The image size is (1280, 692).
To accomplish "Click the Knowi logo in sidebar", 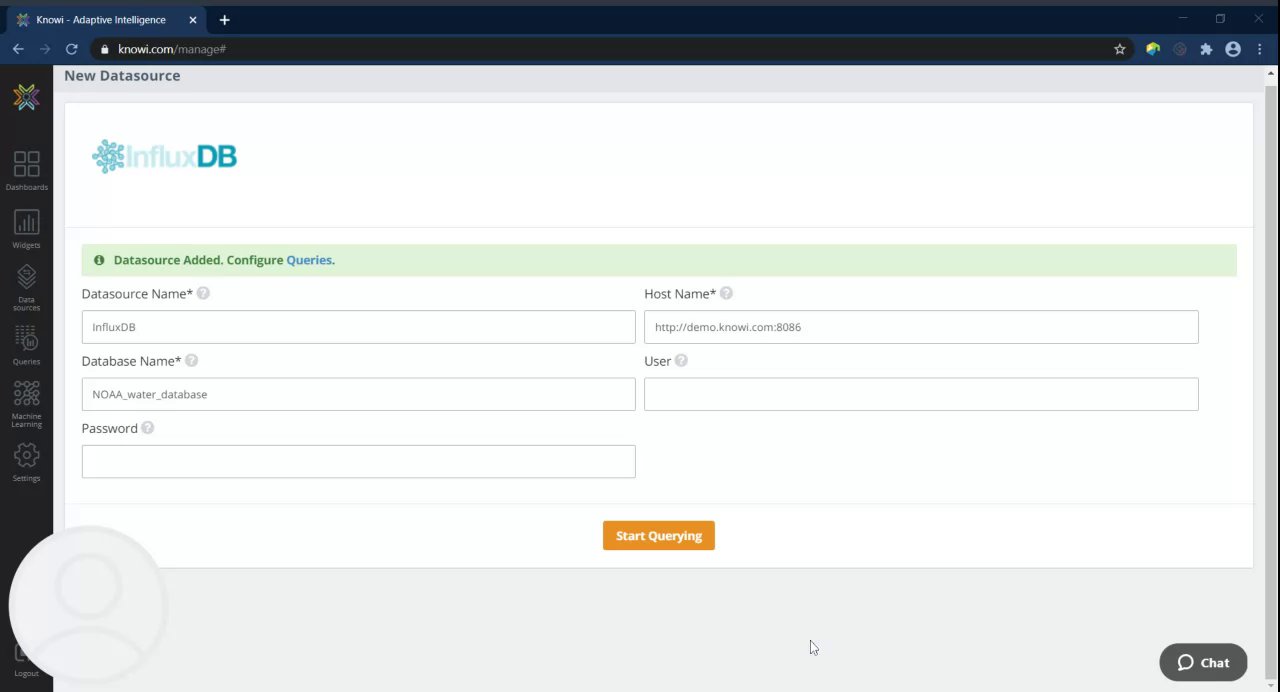I will tap(26, 97).
